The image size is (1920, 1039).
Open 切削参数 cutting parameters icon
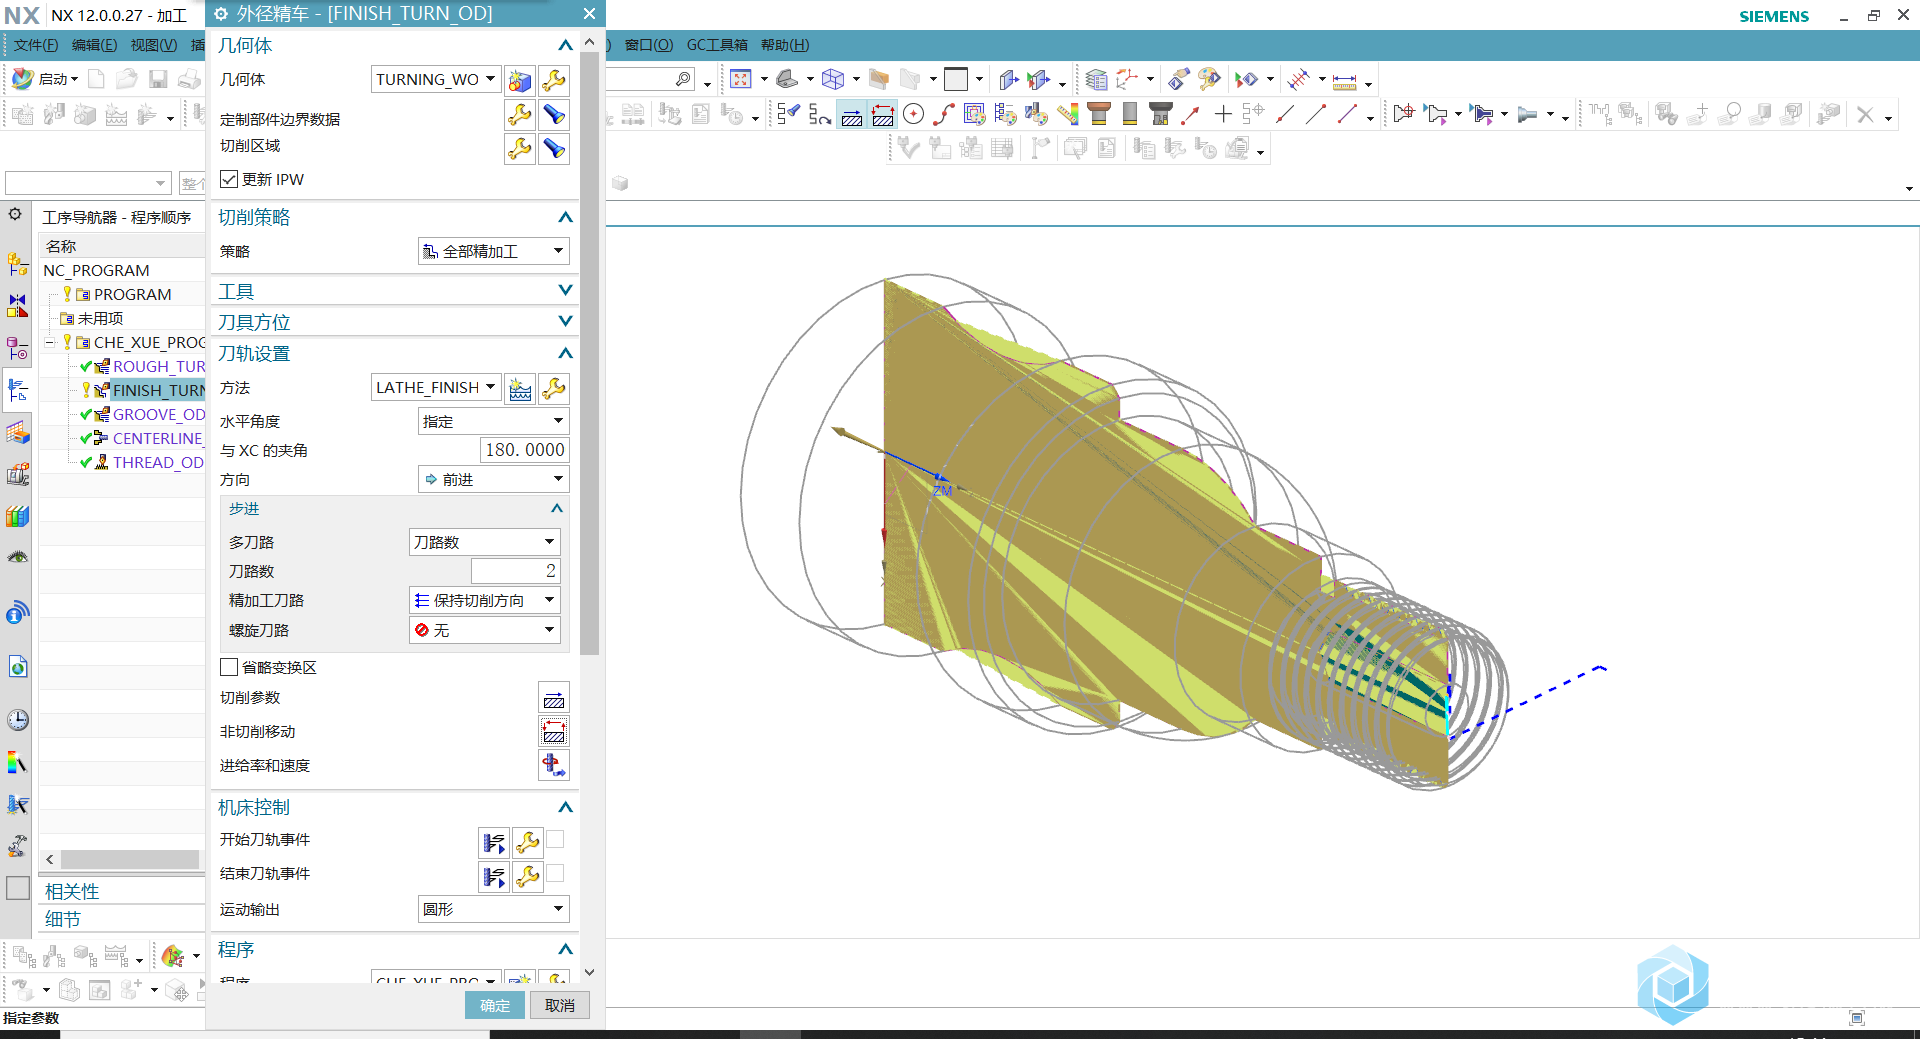pyautogui.click(x=554, y=698)
